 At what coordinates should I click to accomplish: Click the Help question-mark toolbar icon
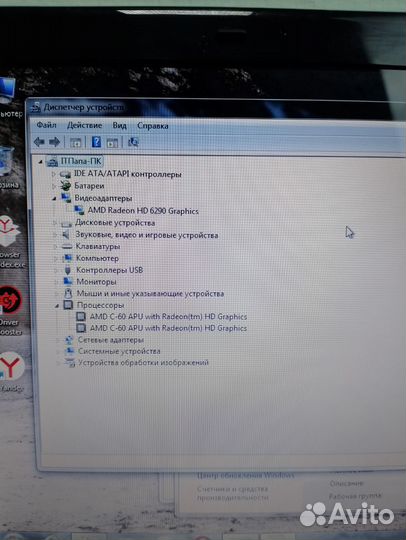point(96,142)
